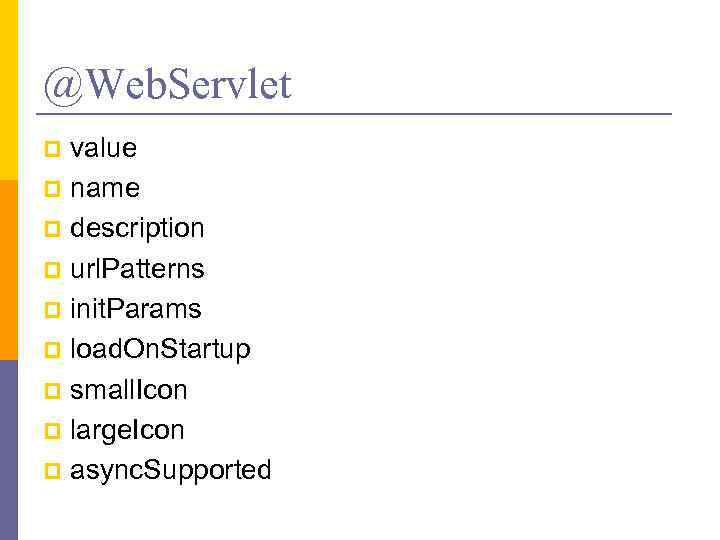Select the bullet marker next to description
720x540 pixels.
pos(52,230)
